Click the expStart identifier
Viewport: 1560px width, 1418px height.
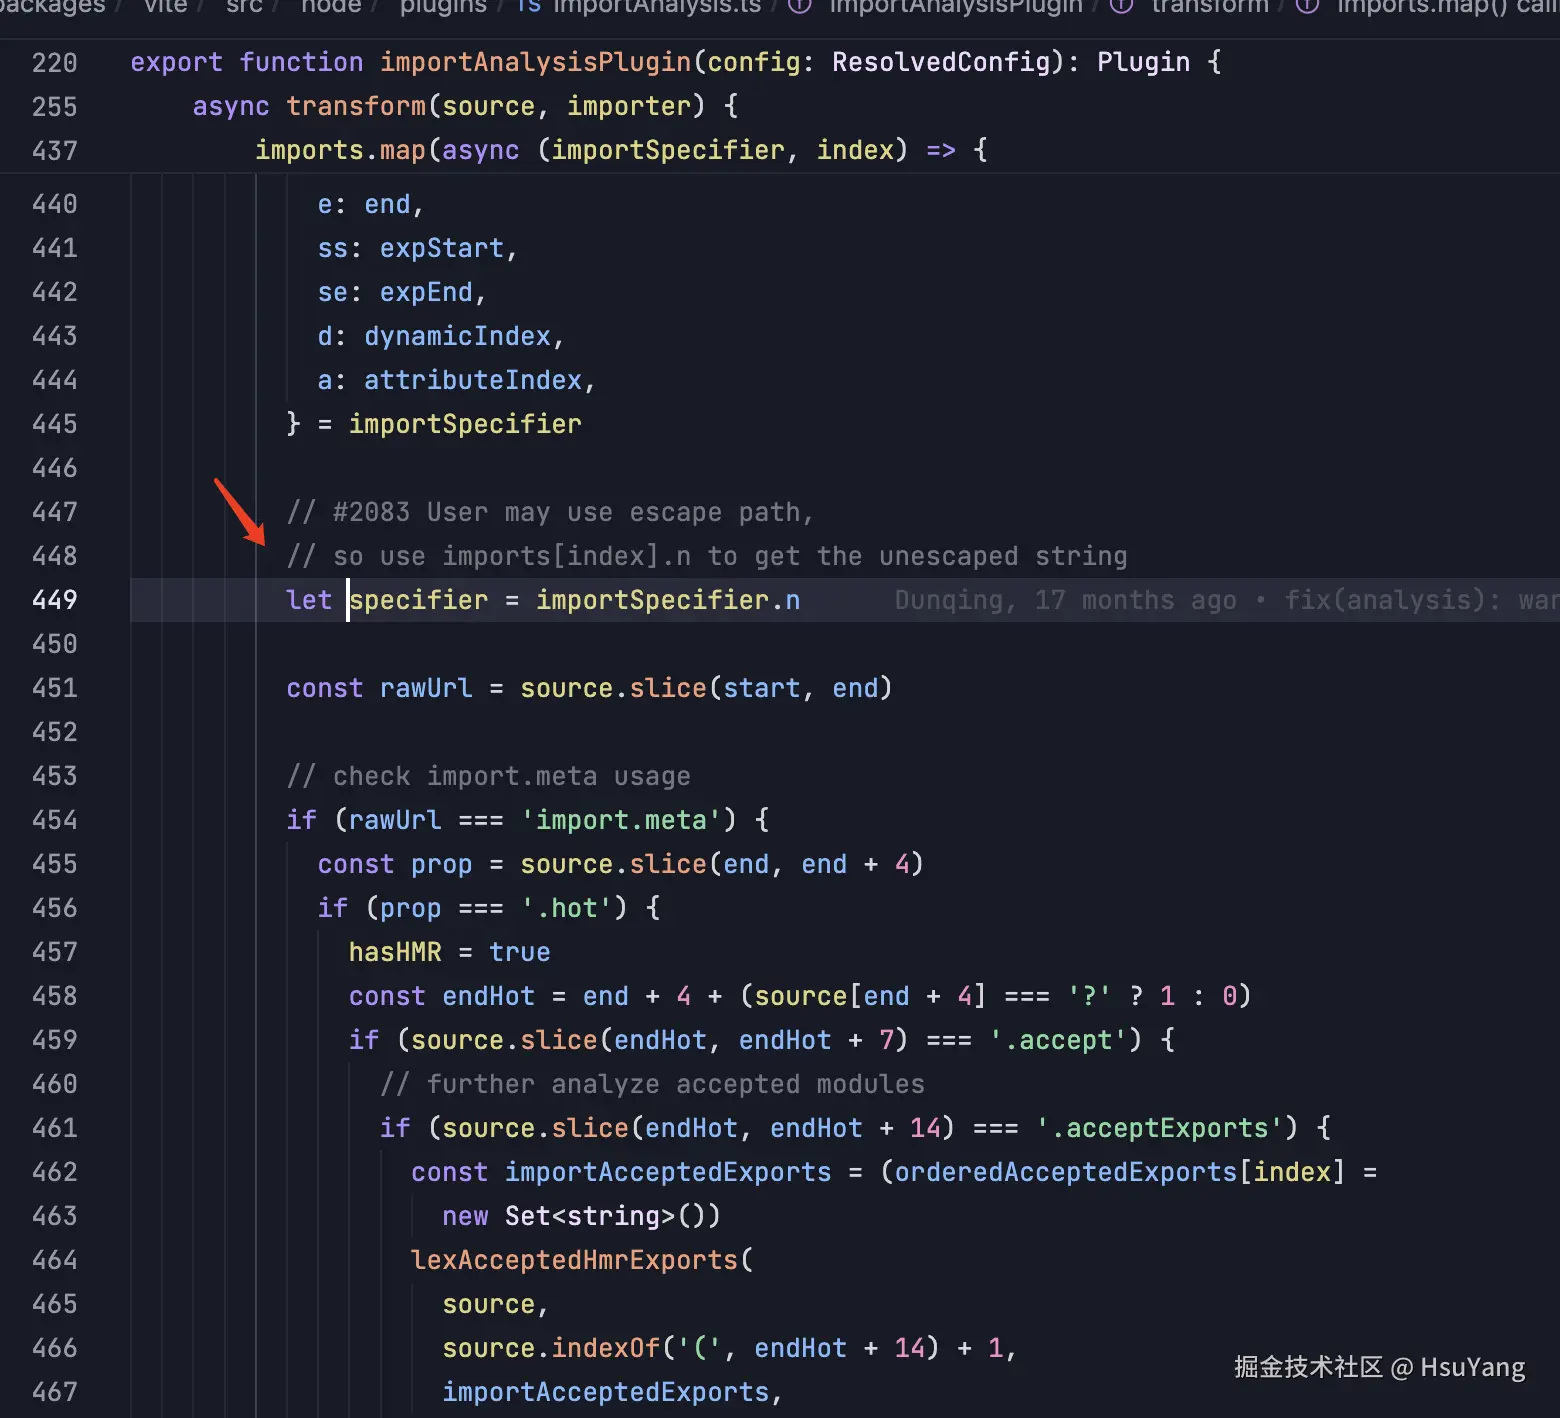[441, 248]
